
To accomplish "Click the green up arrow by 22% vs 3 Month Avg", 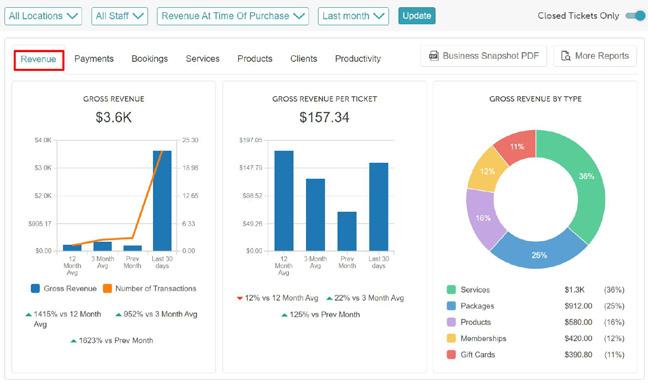I will pyautogui.click(x=329, y=298).
